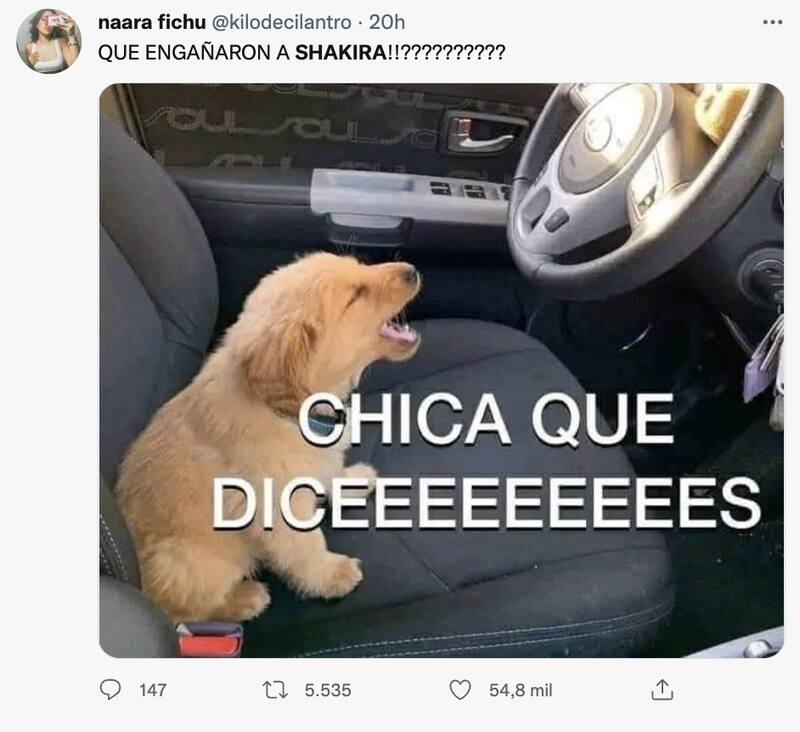Click the display name naara fichu
The image size is (800, 732).
152,22
